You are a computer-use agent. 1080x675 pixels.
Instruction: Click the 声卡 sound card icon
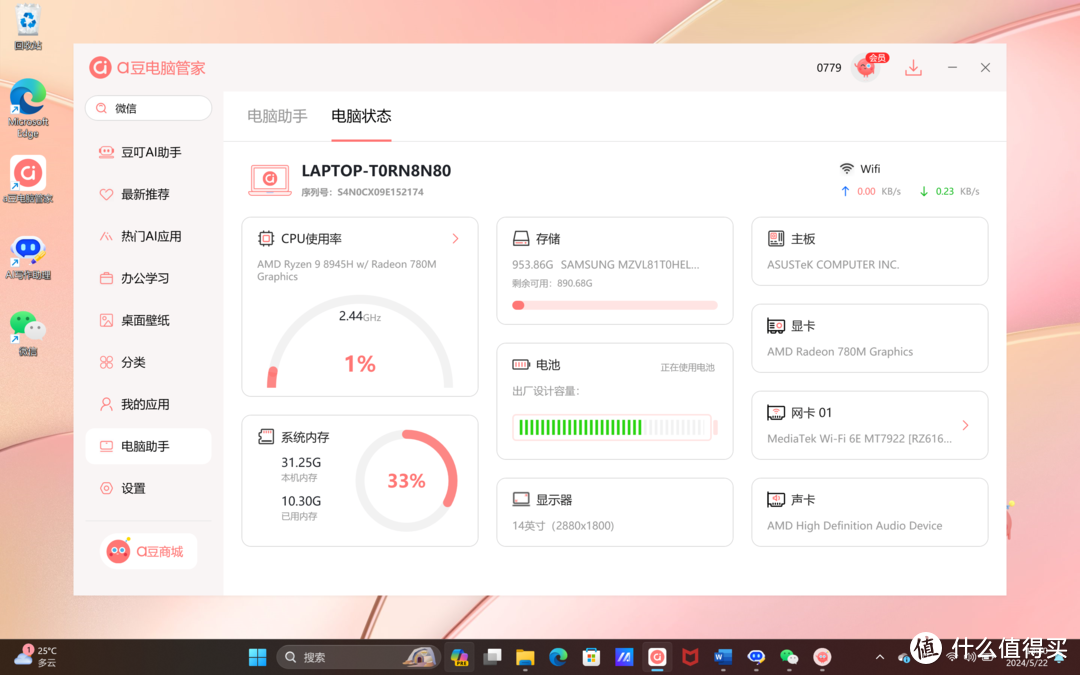[x=776, y=499]
